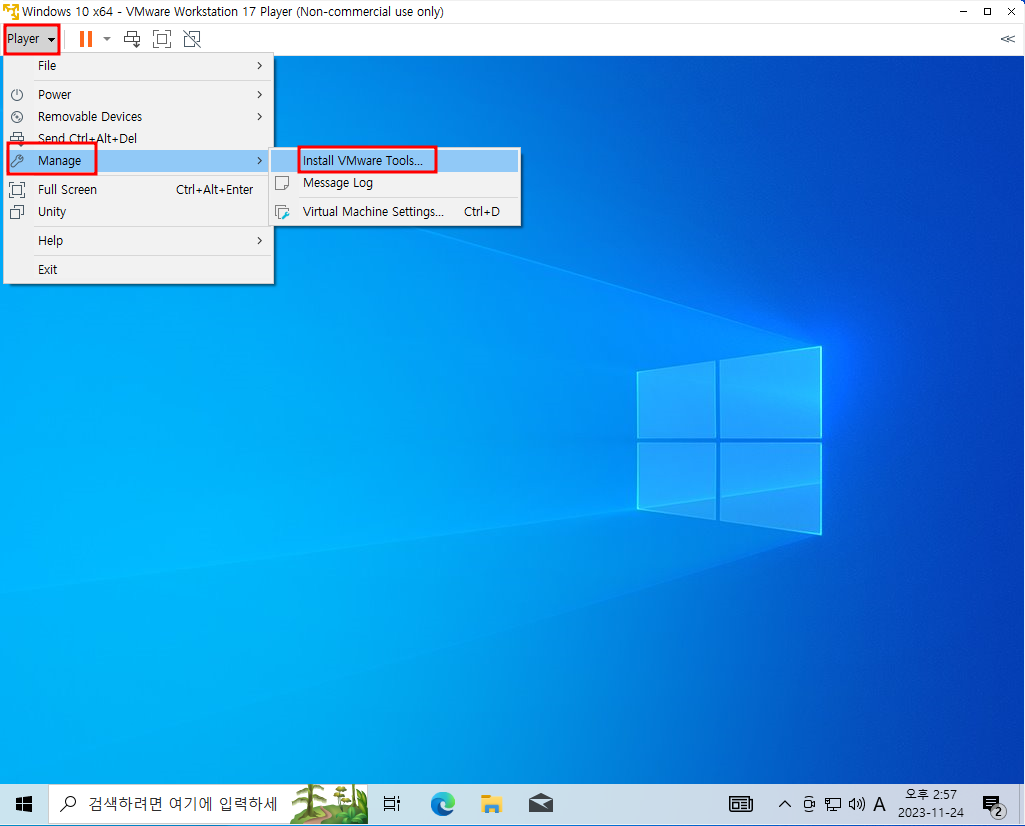Screen dimensions: 1025x826
Task: Open the Power submenu
Action: [x=139, y=95]
